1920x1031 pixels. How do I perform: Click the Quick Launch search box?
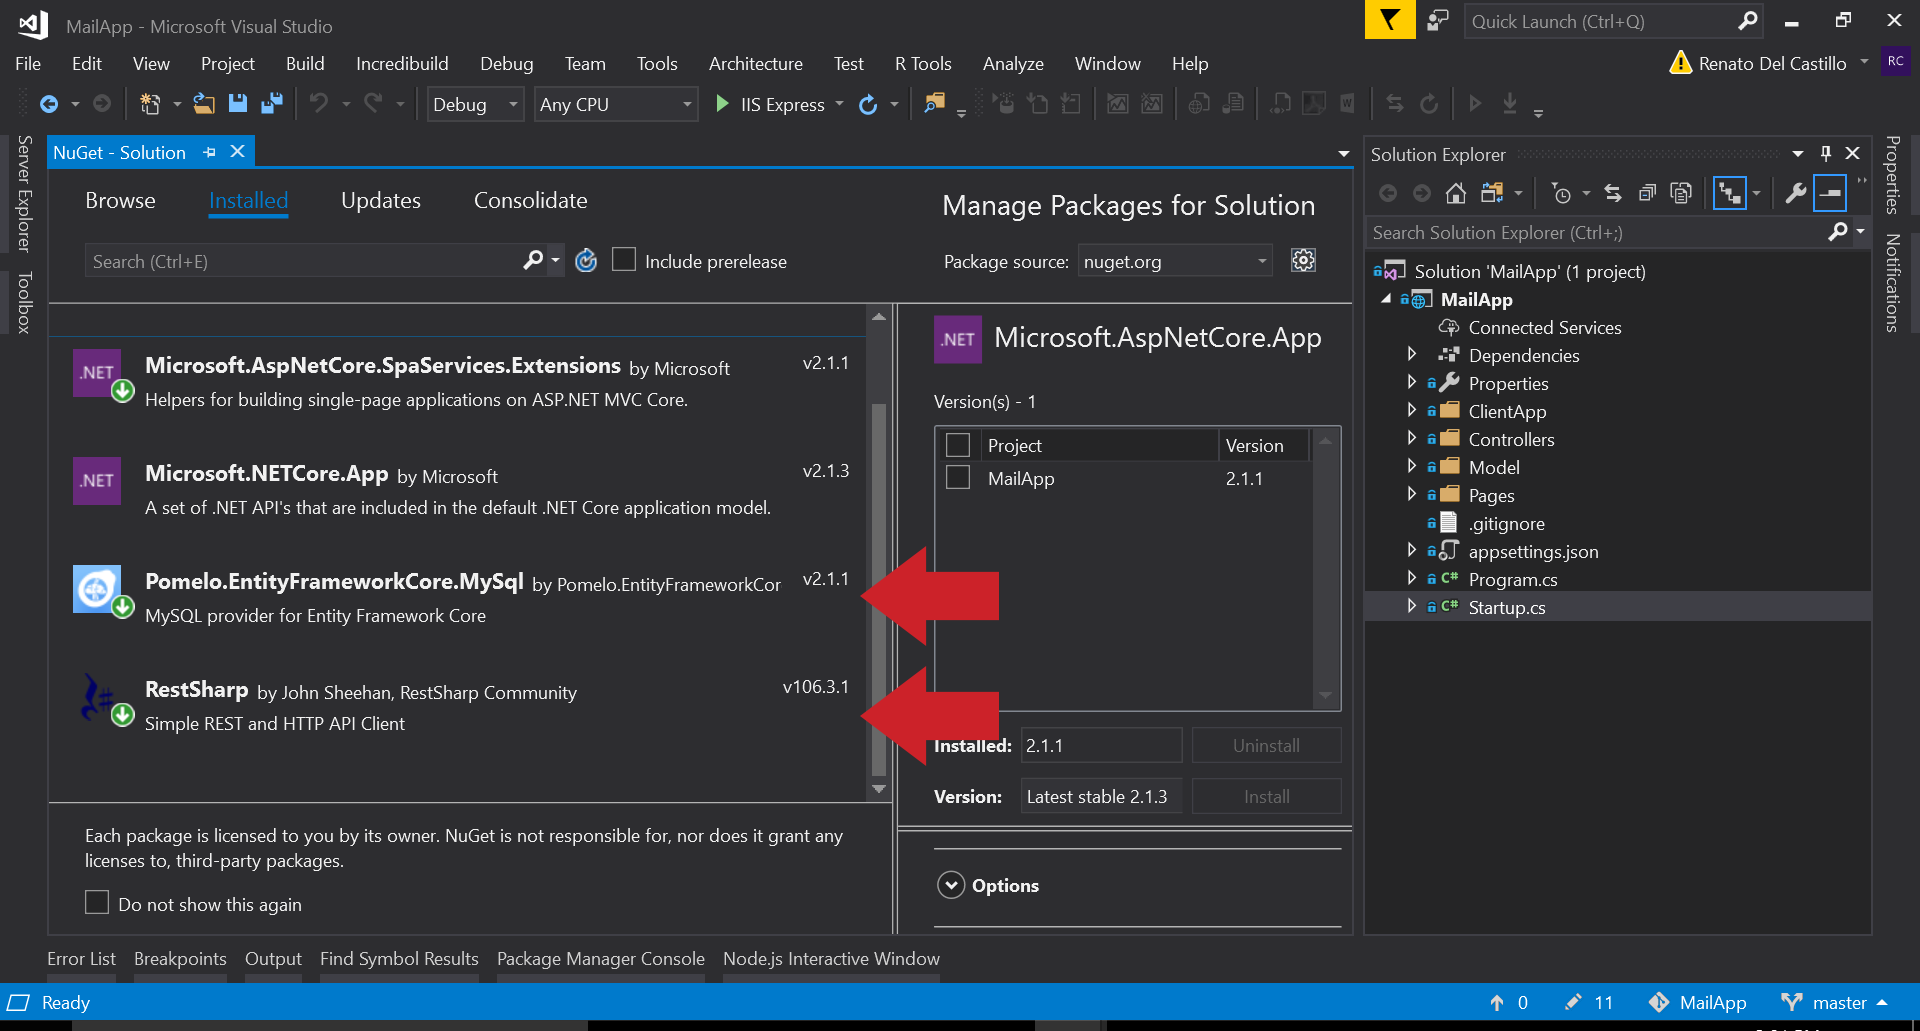pos(1604,21)
